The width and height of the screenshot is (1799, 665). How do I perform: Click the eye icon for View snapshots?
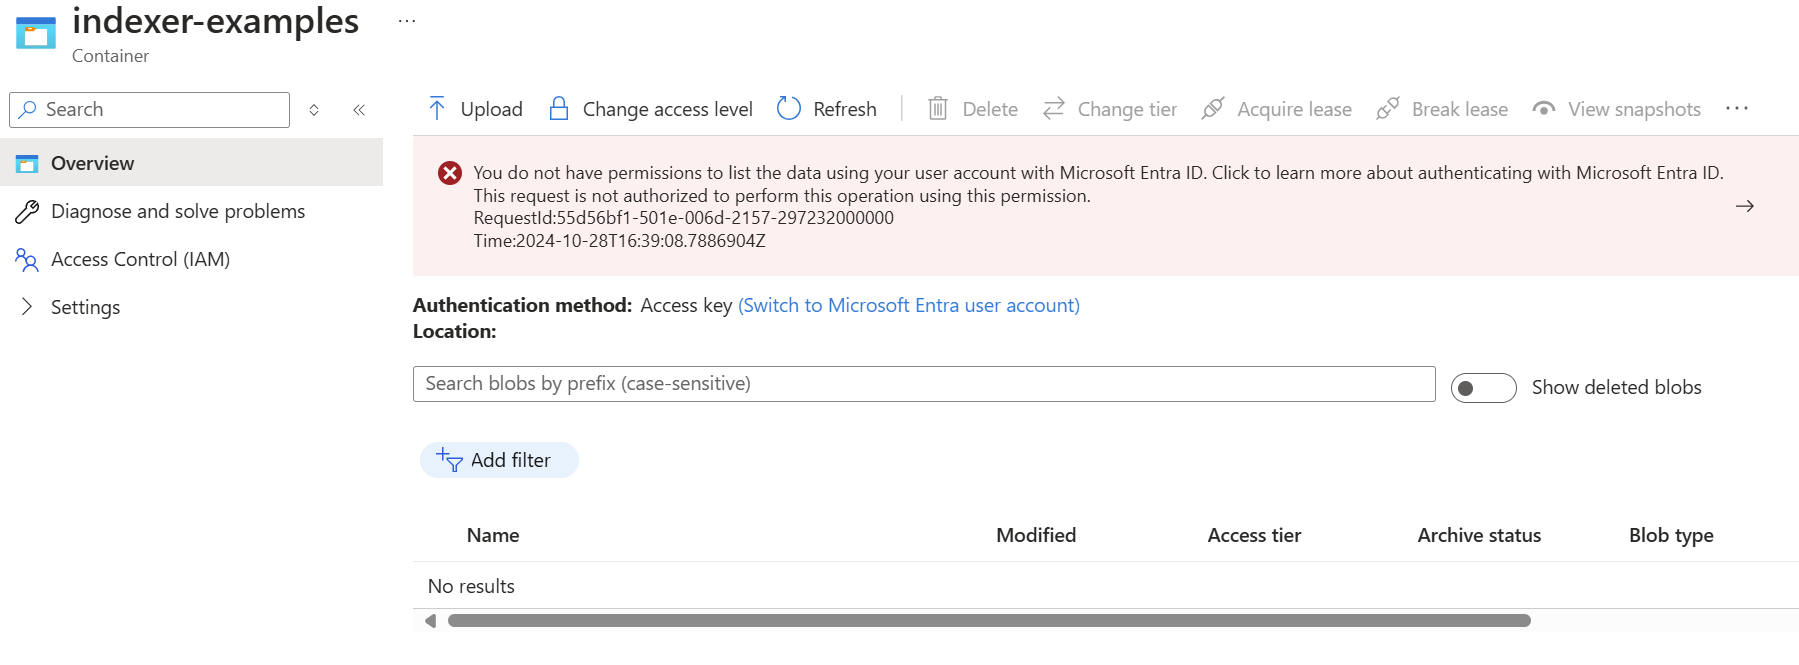pos(1544,109)
